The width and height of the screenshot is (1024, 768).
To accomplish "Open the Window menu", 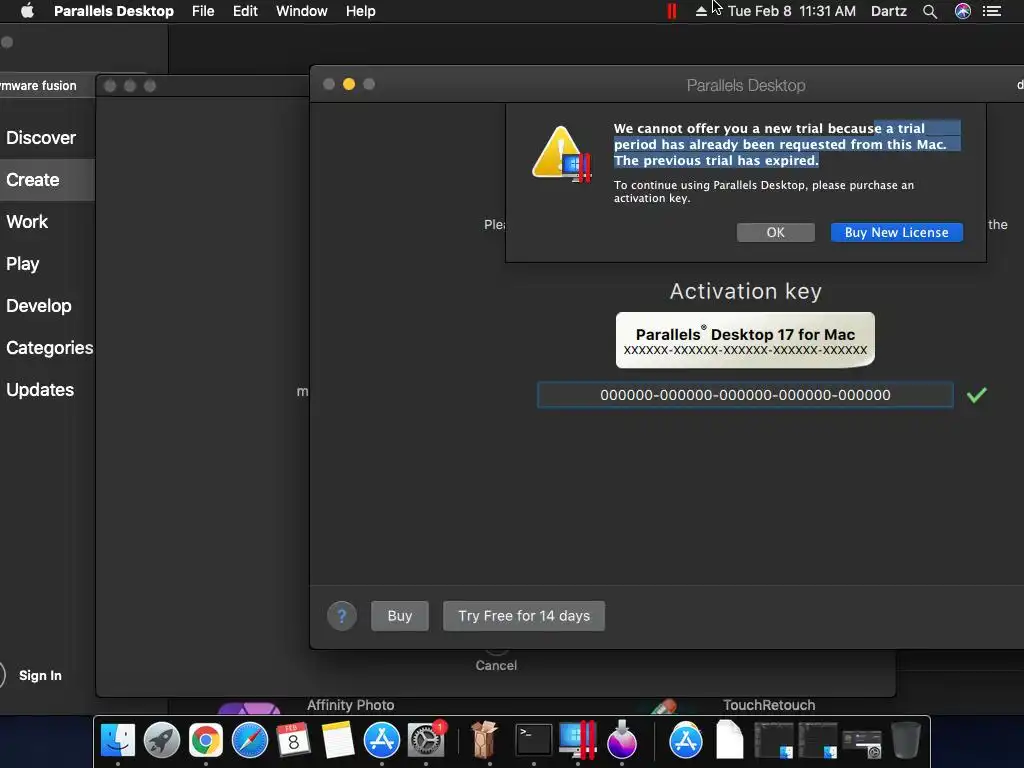I will (302, 11).
